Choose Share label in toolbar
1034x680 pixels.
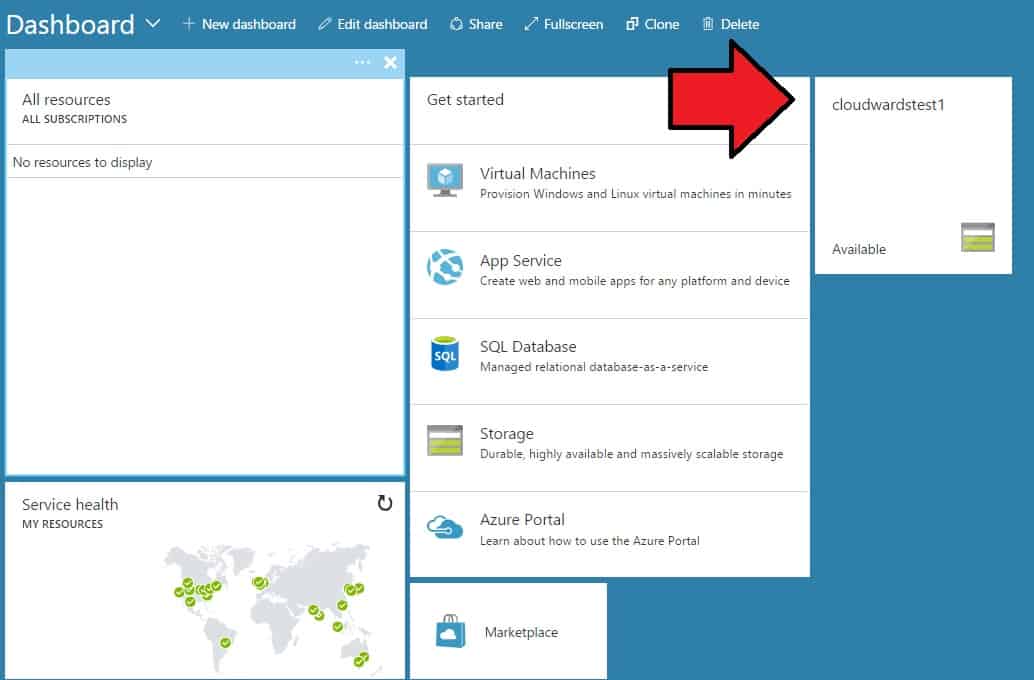click(485, 24)
